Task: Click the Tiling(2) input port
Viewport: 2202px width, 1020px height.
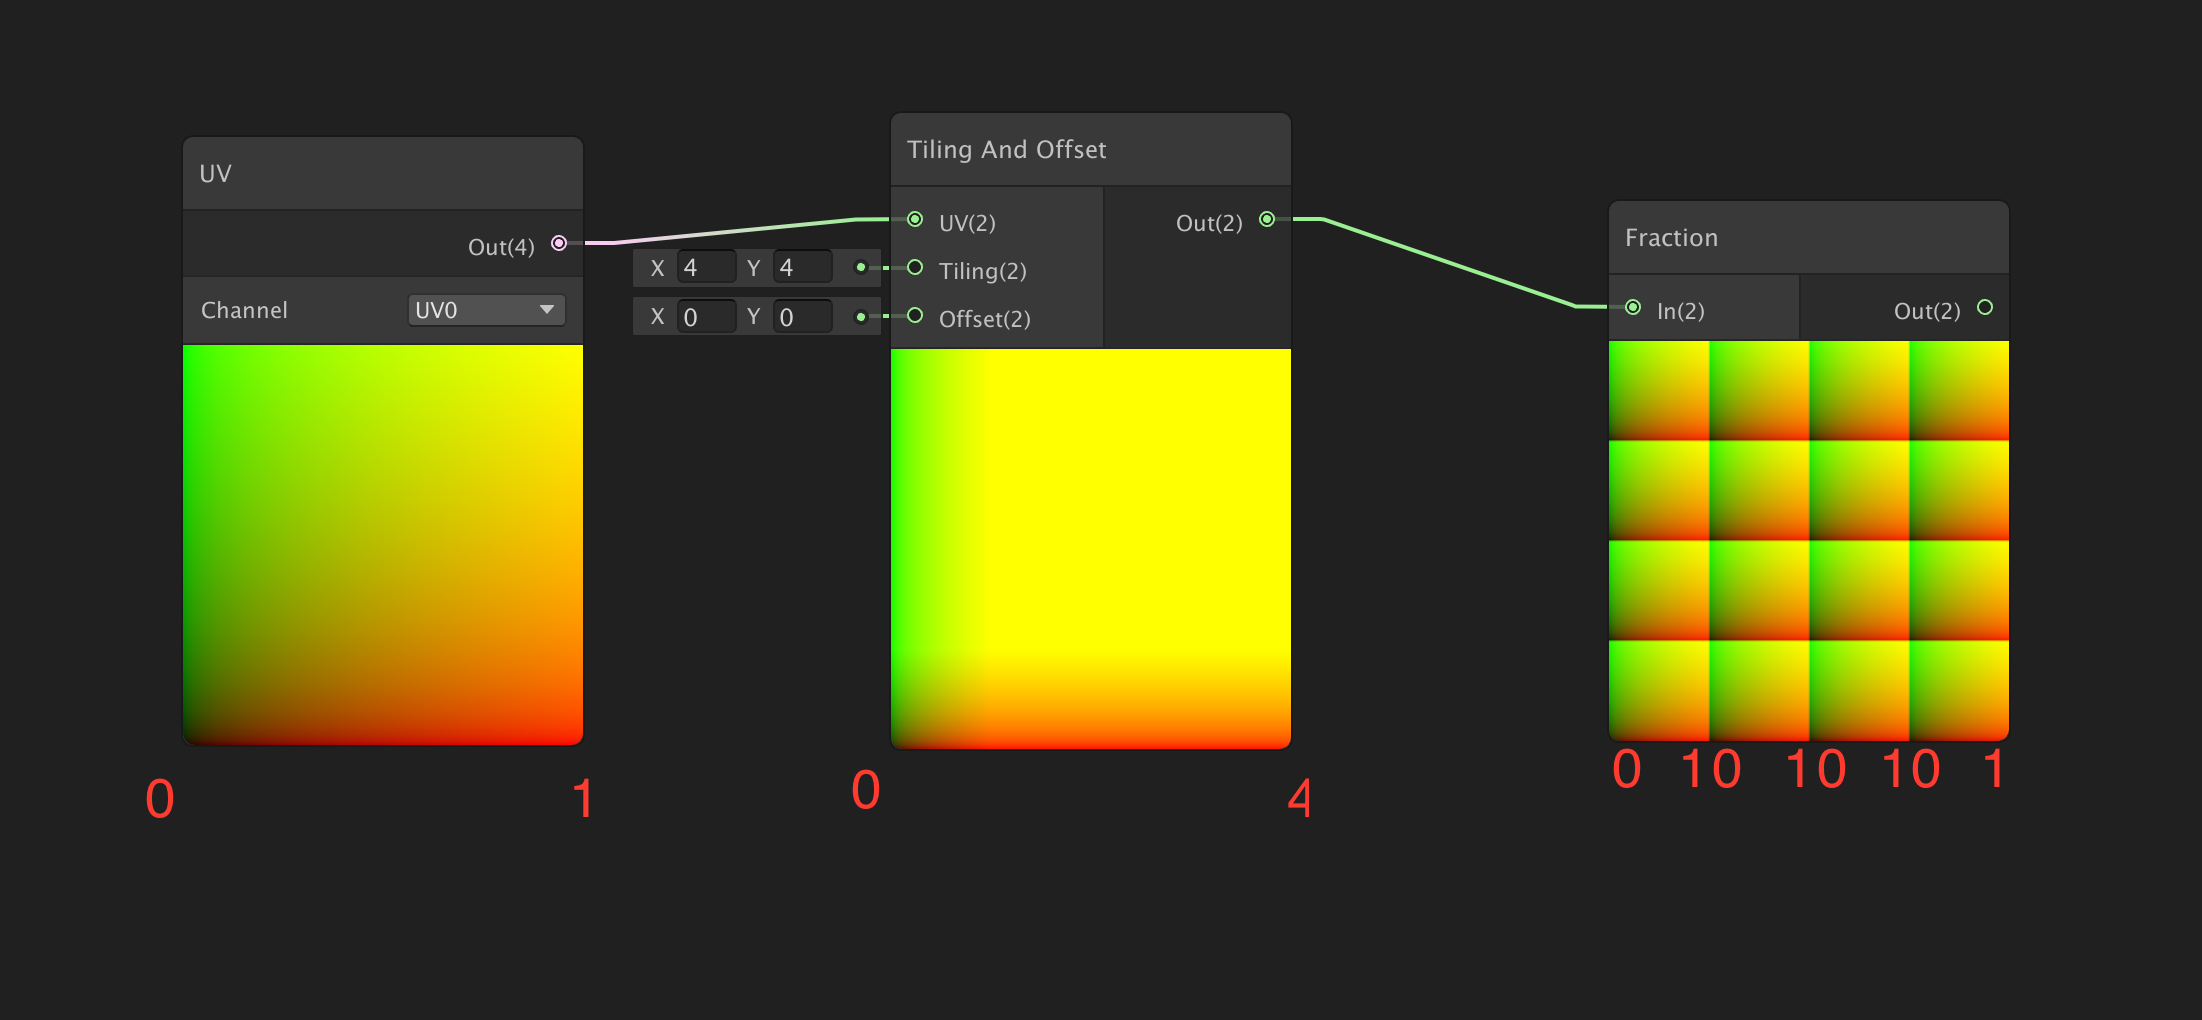Action: click(915, 267)
